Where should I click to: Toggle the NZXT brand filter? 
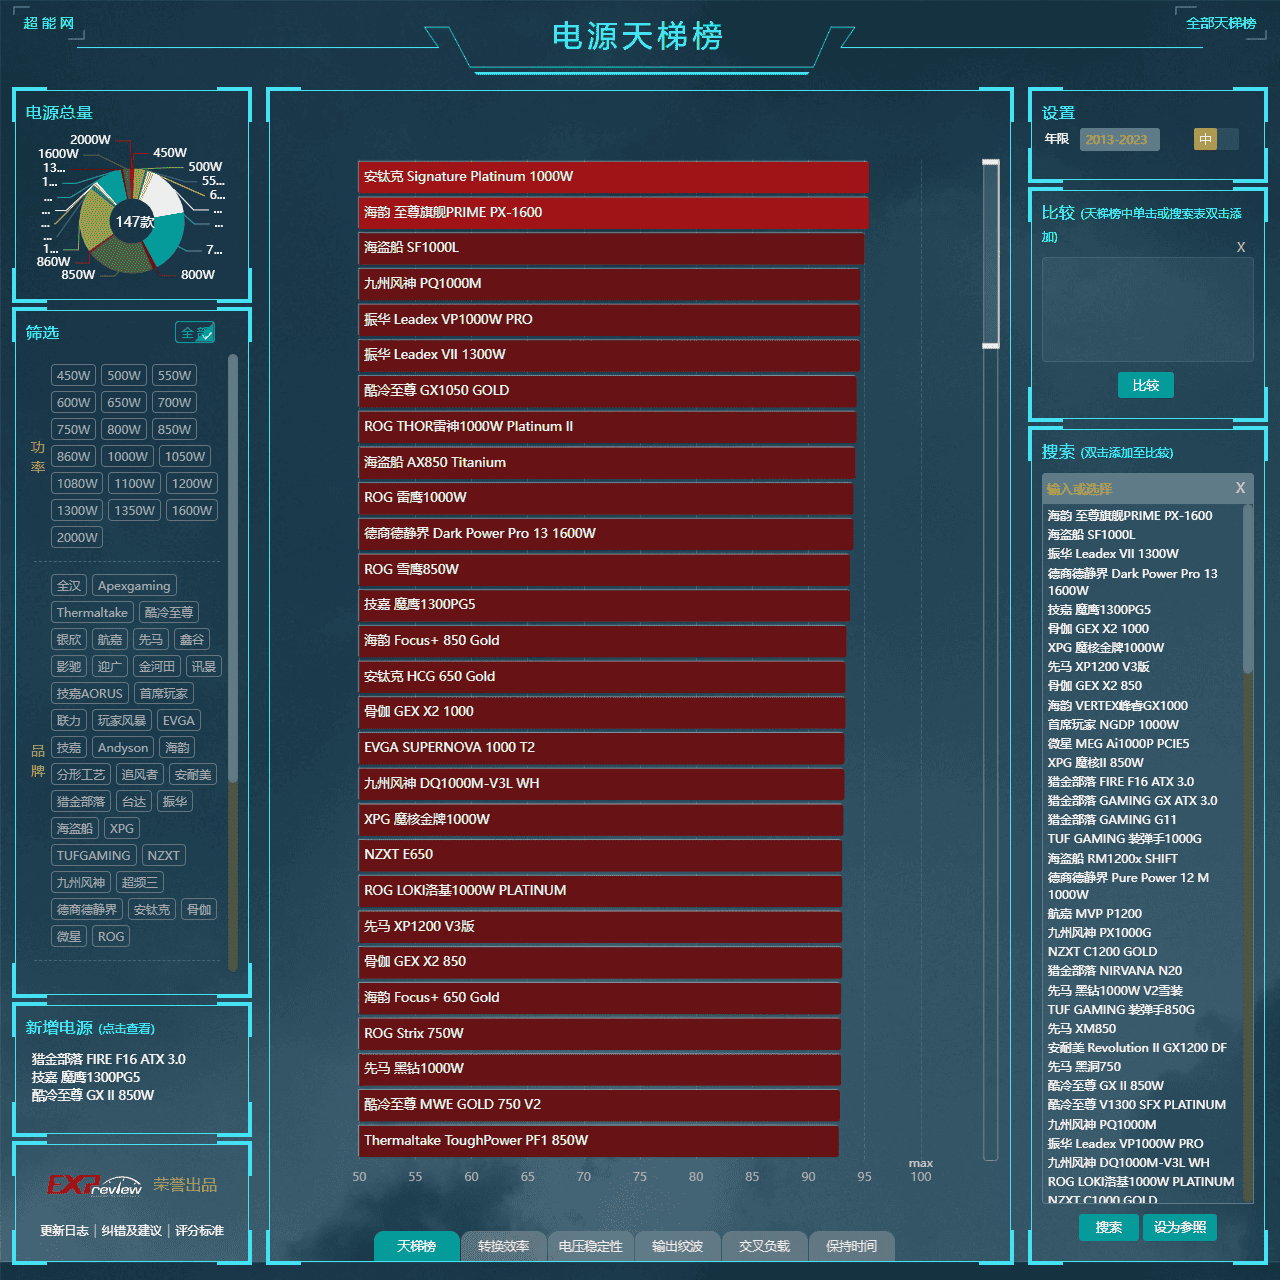(163, 856)
